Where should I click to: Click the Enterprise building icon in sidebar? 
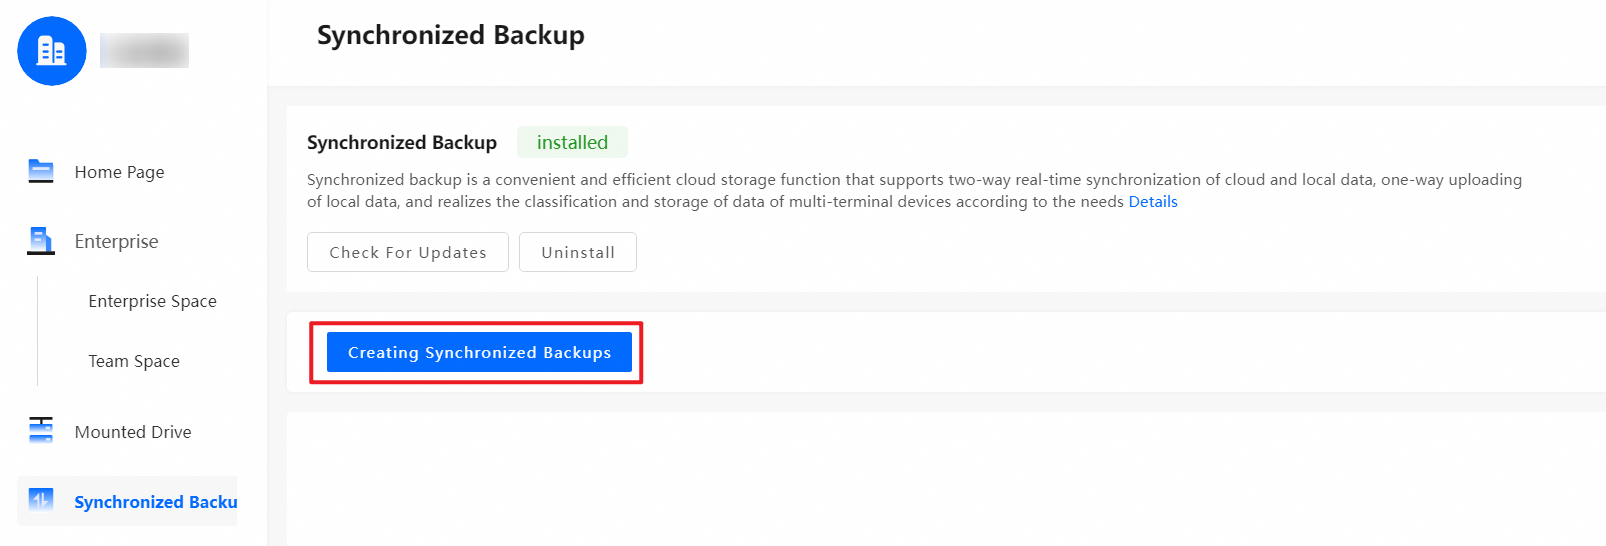click(x=41, y=241)
